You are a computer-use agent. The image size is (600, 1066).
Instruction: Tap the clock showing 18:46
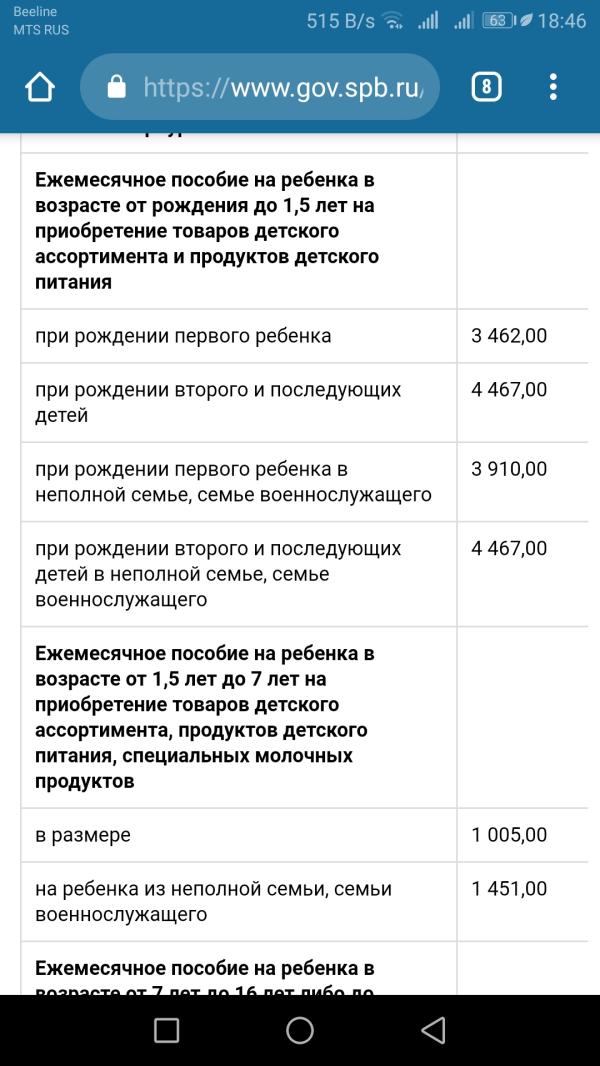click(561, 21)
